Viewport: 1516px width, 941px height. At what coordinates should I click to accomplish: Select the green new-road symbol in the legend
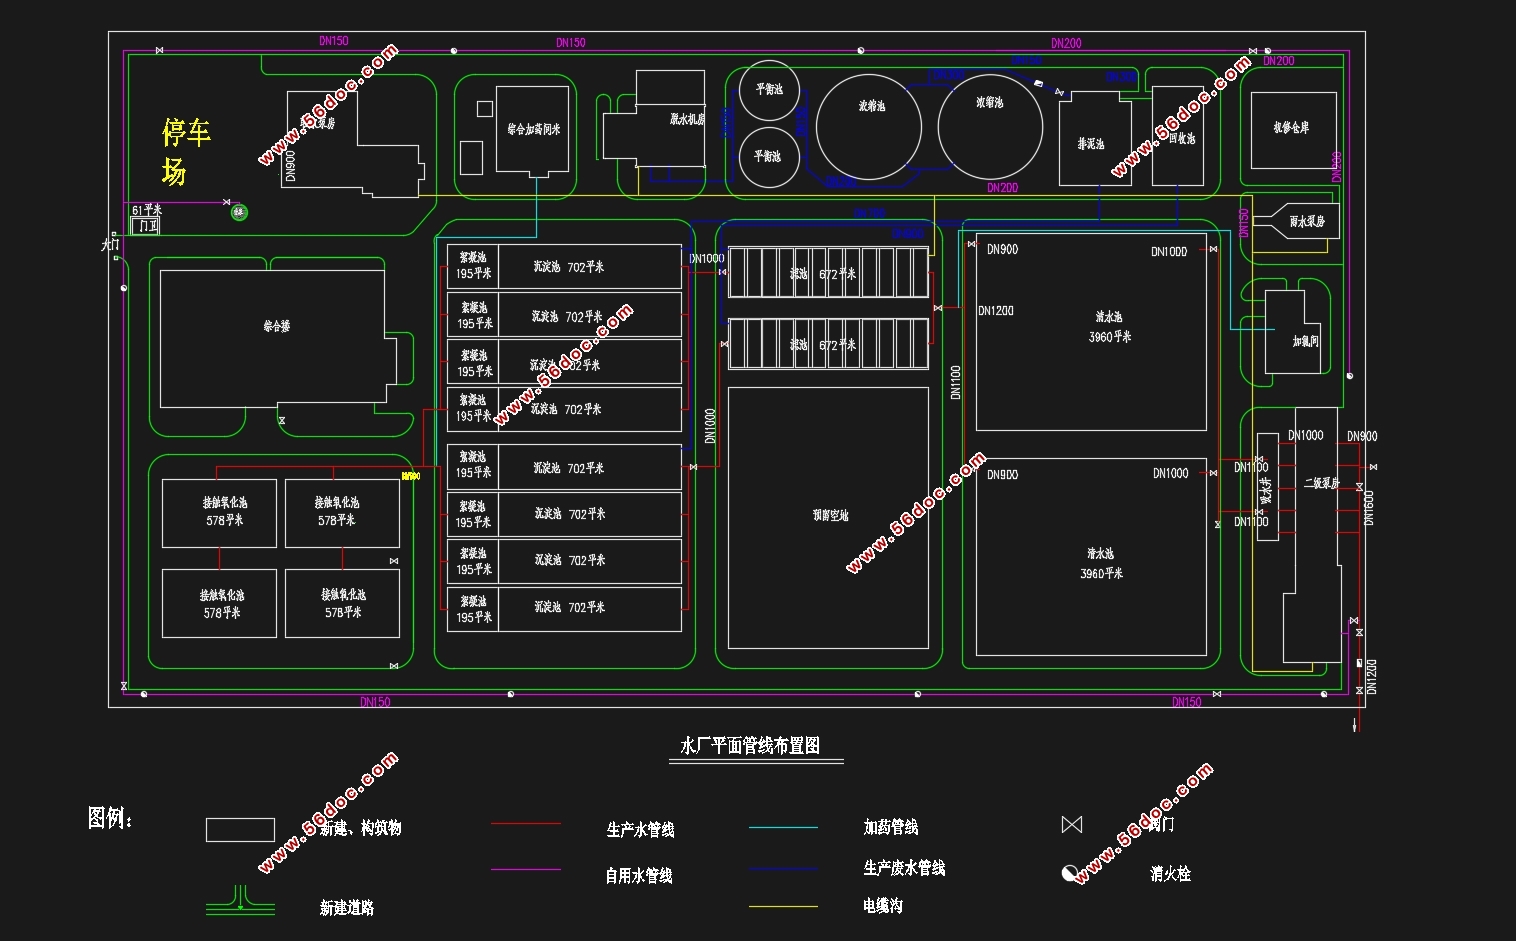coord(240,900)
